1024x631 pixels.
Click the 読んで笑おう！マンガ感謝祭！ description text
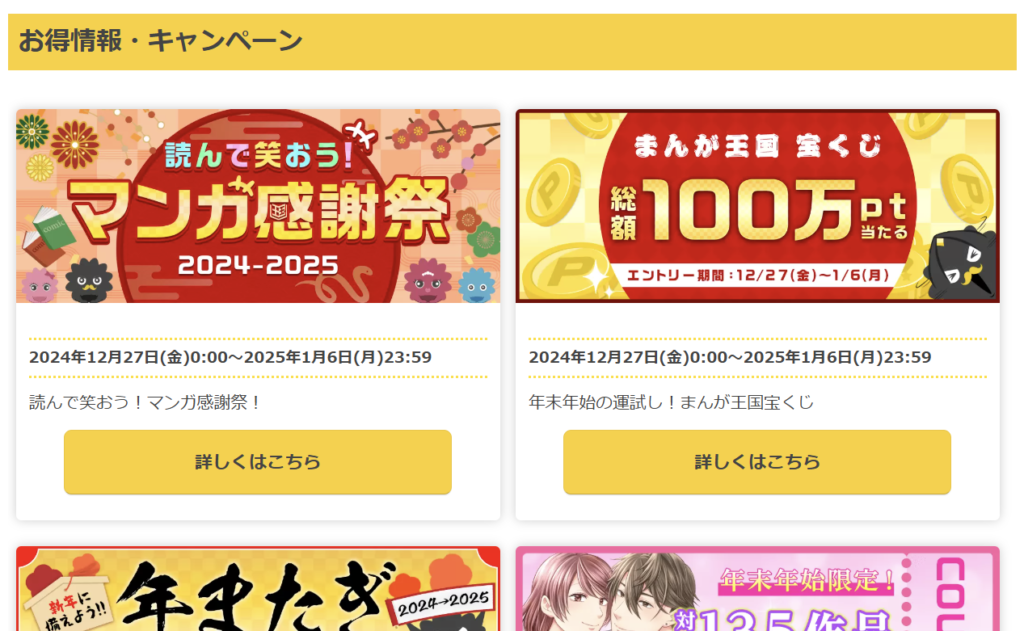tap(145, 402)
